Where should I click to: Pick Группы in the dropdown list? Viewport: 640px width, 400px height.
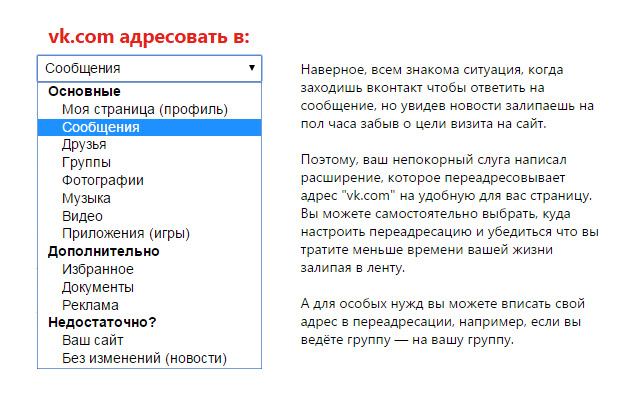[149, 162]
